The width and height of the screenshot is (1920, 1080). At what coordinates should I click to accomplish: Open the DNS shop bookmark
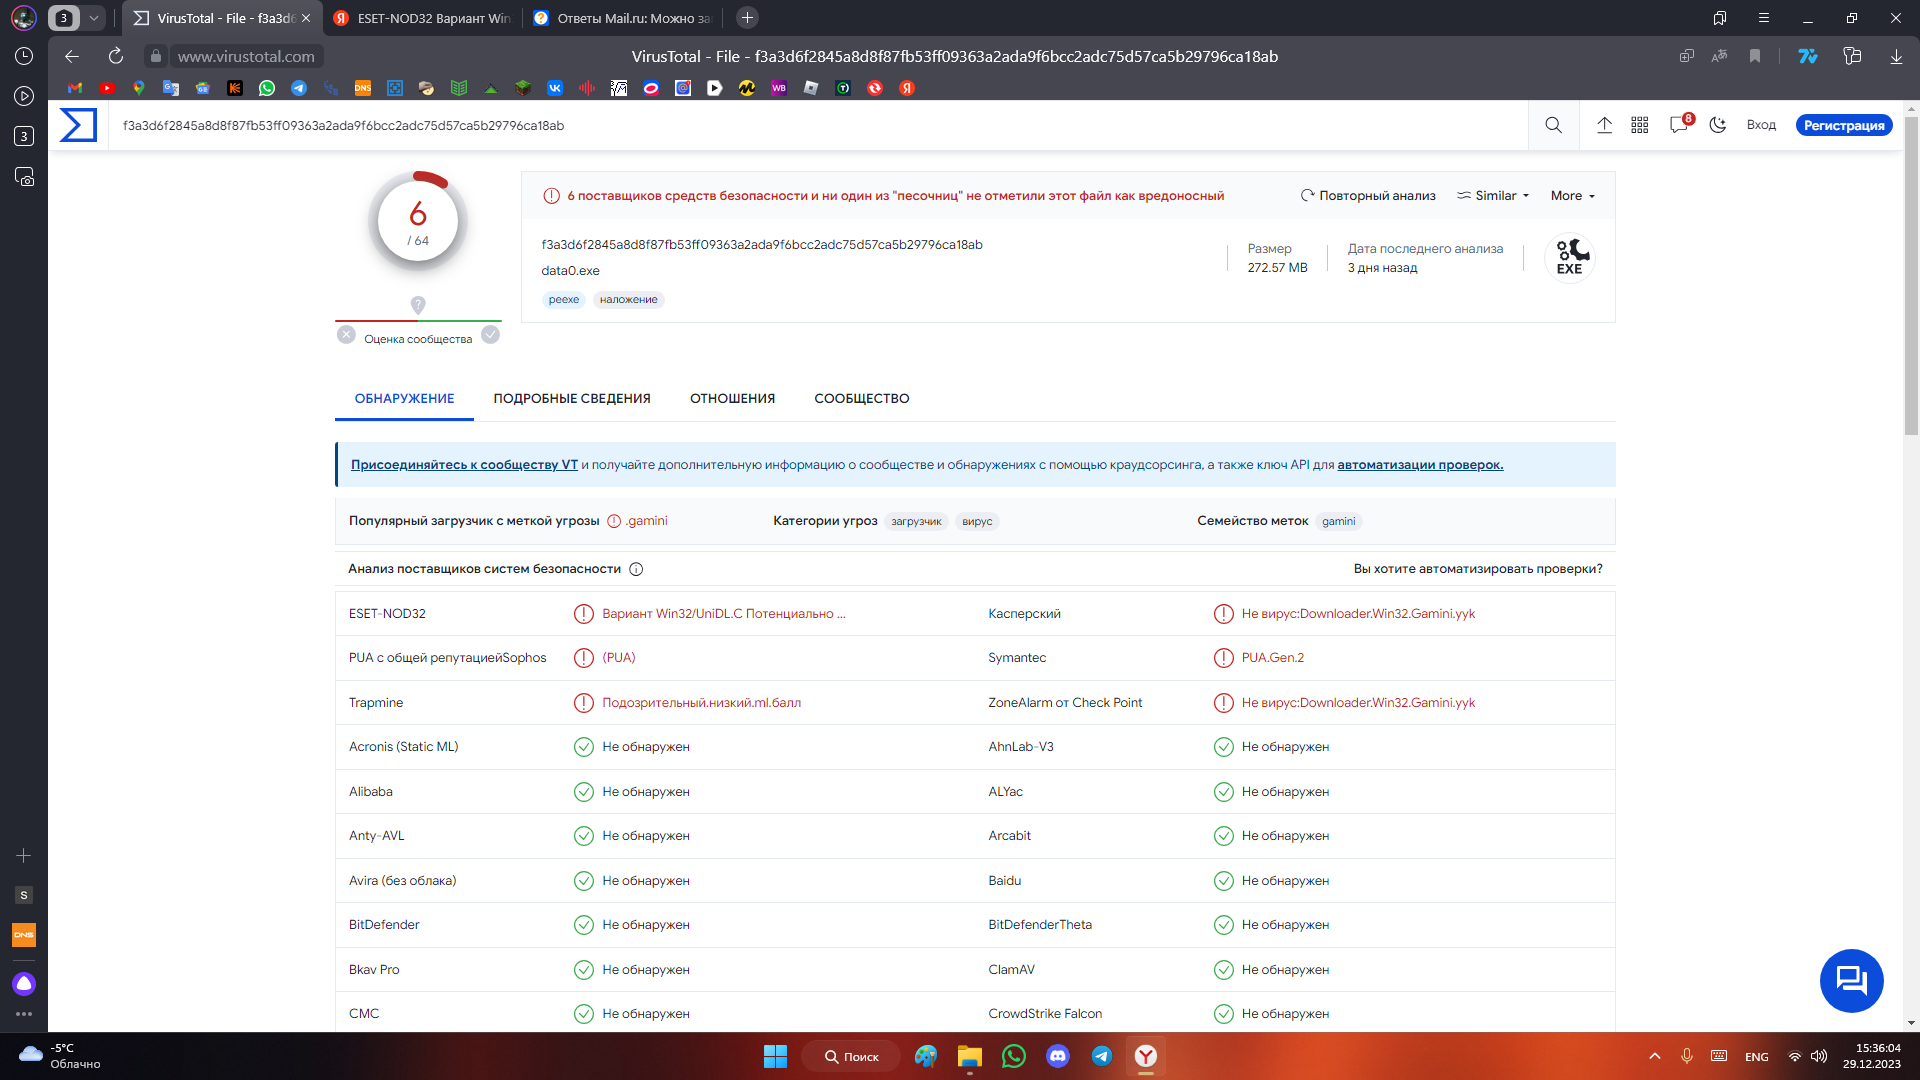coord(363,88)
